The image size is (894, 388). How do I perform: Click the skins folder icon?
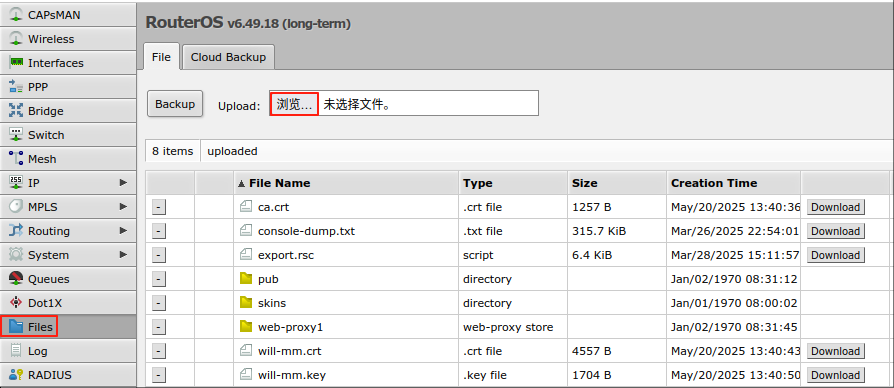[x=246, y=303]
